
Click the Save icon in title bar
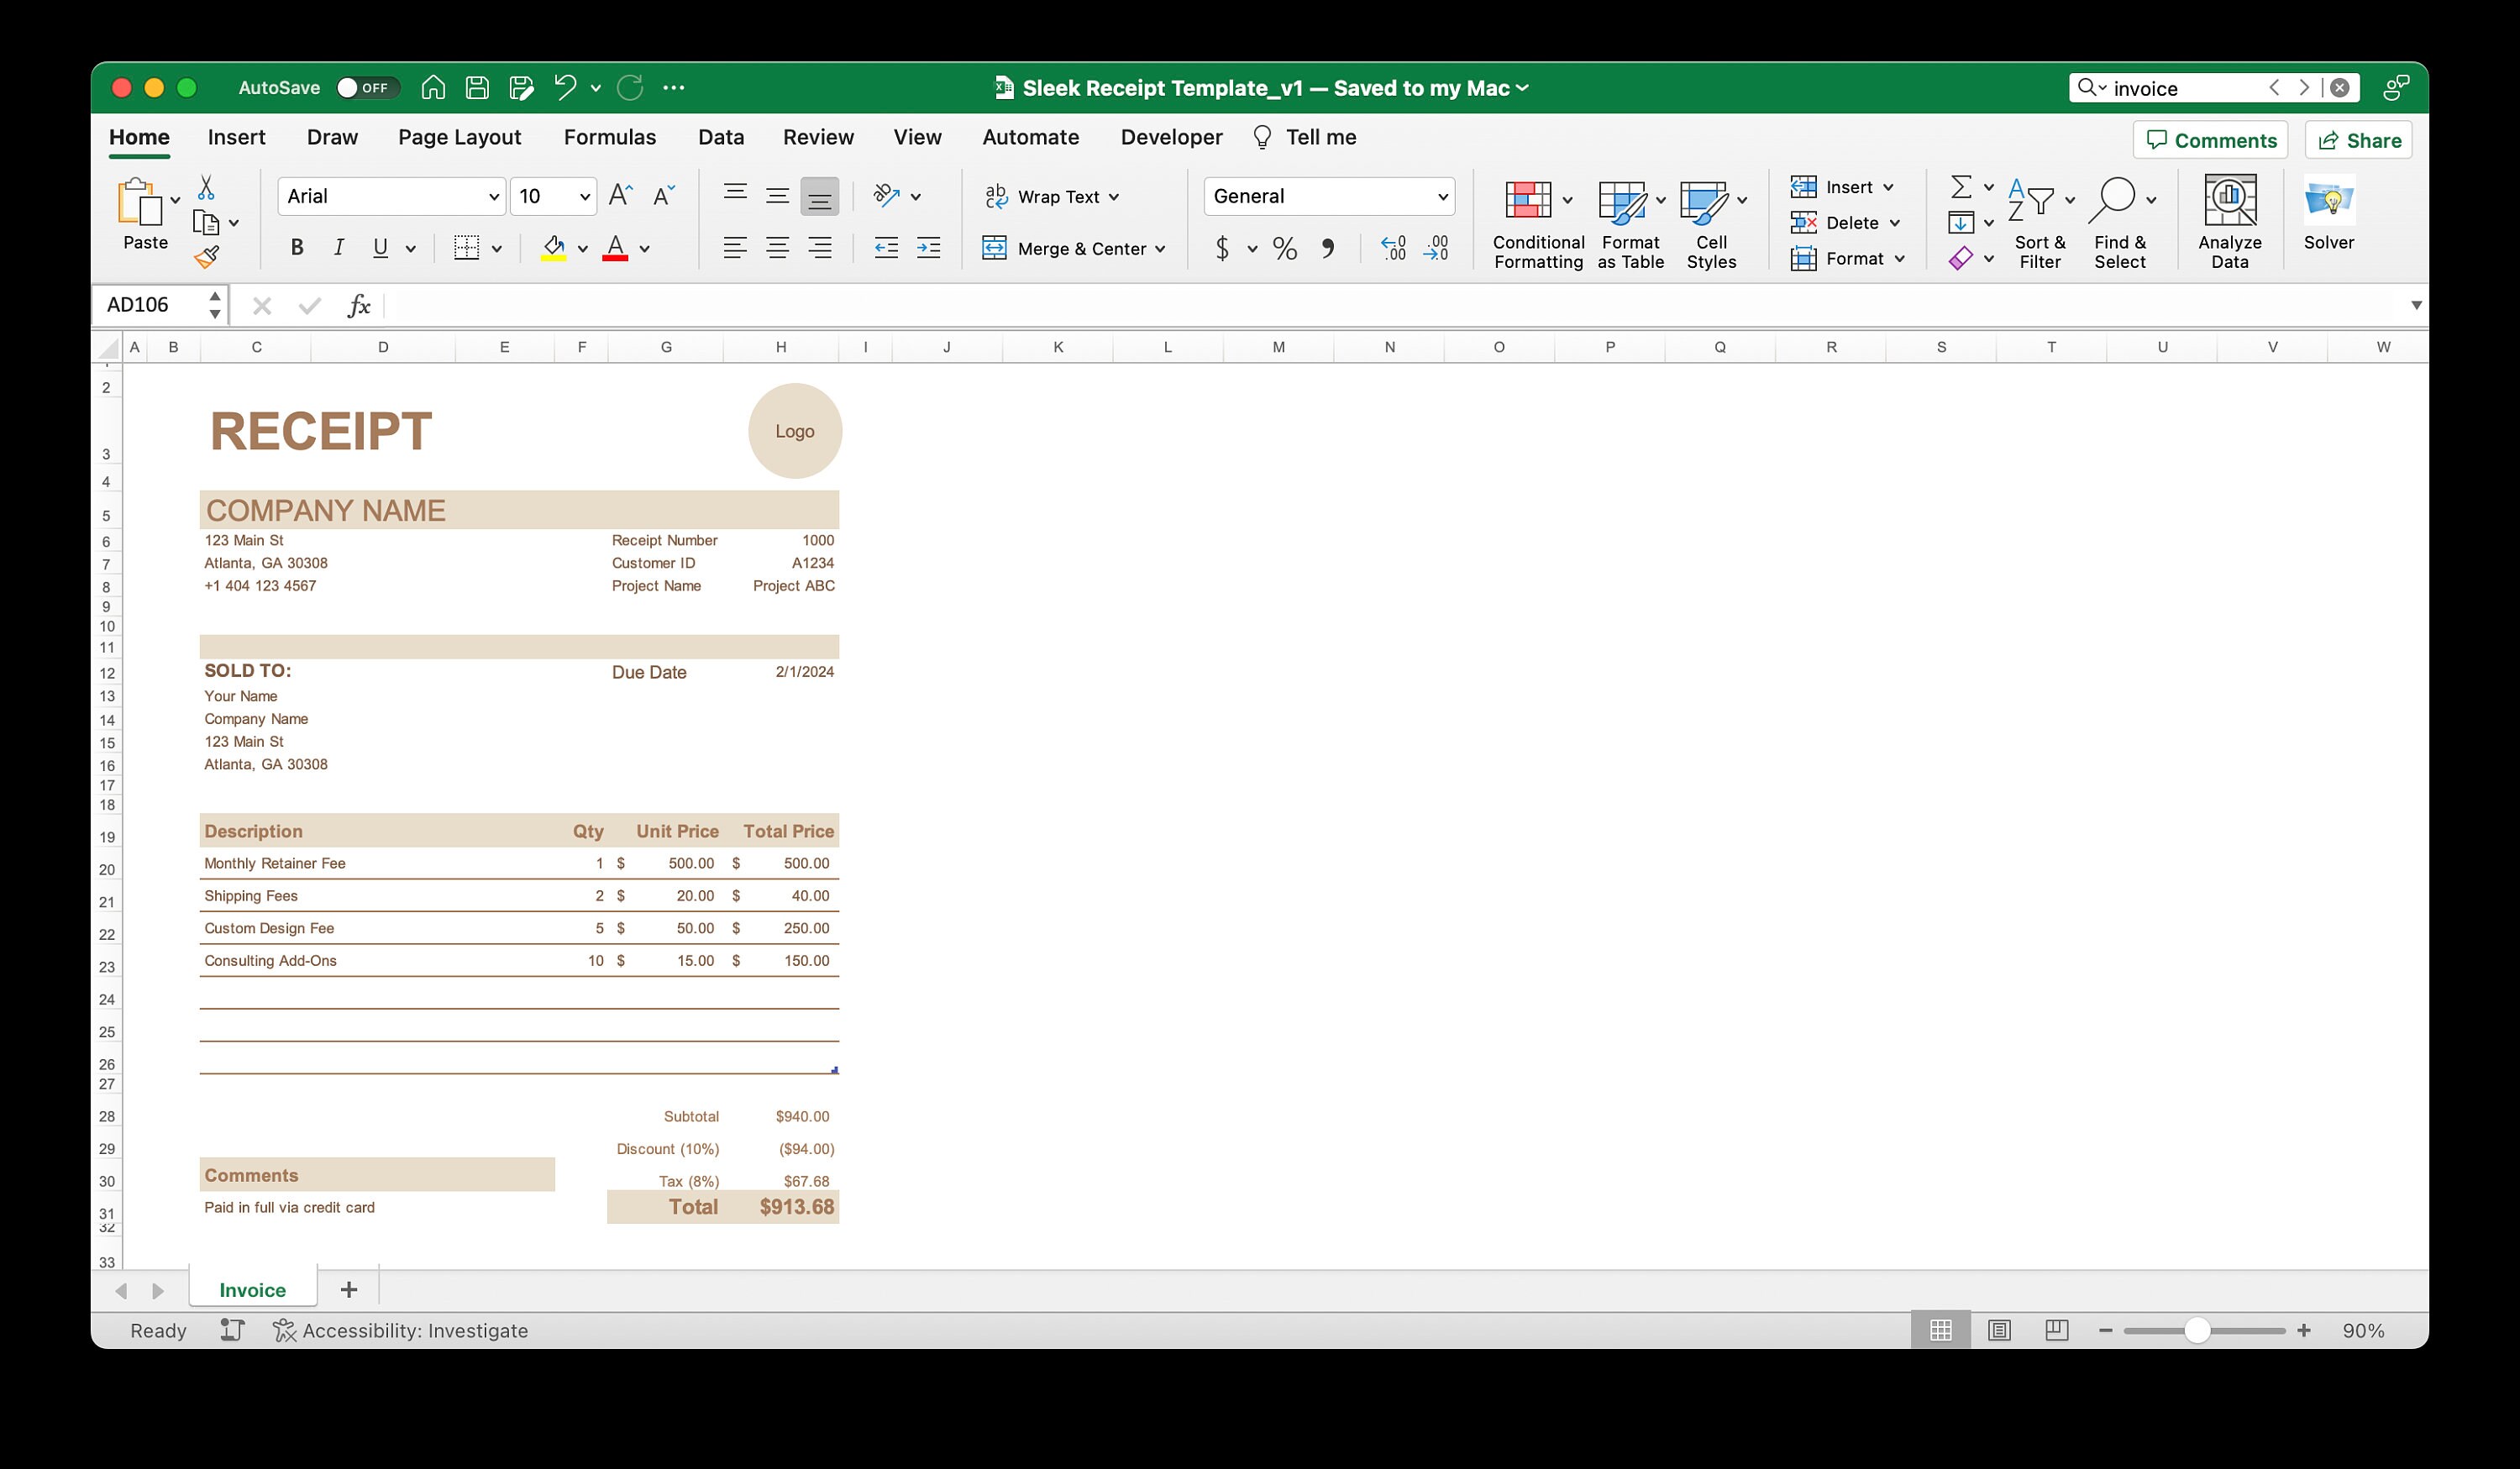477,88
